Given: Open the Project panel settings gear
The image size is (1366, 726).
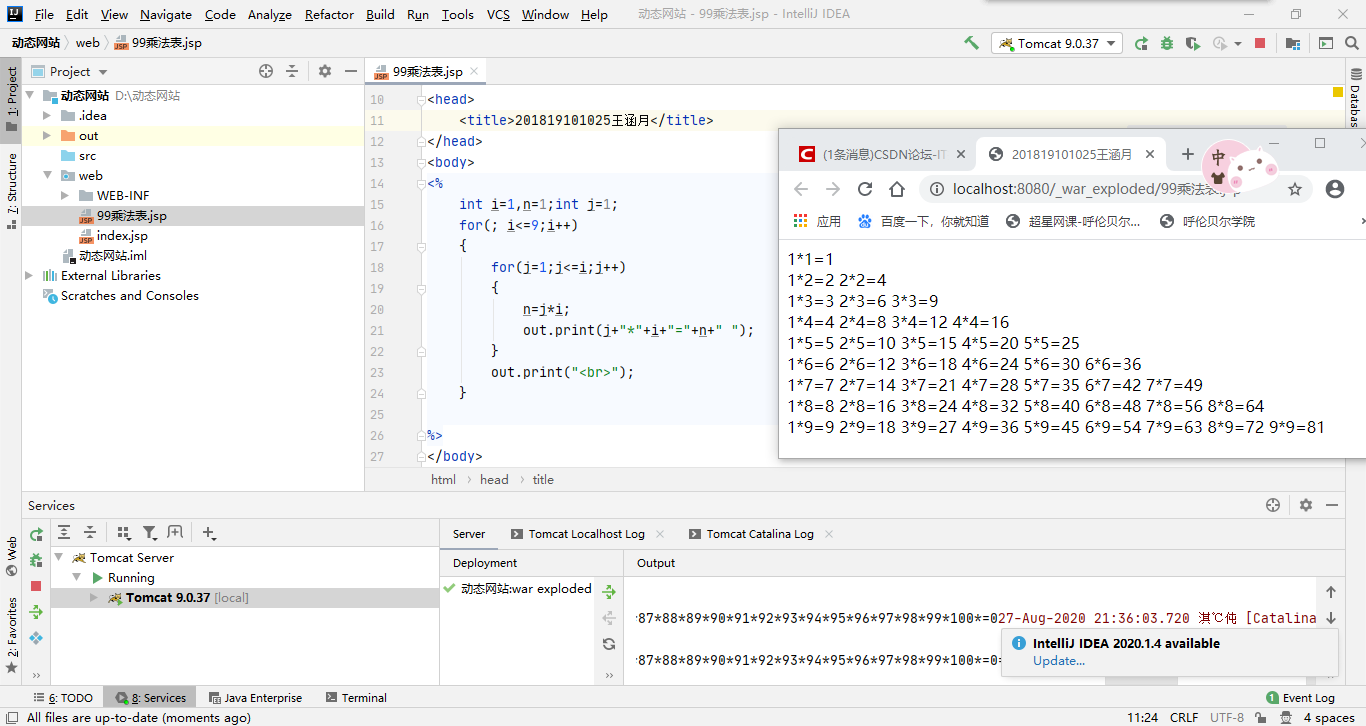Looking at the screenshot, I should 325,71.
